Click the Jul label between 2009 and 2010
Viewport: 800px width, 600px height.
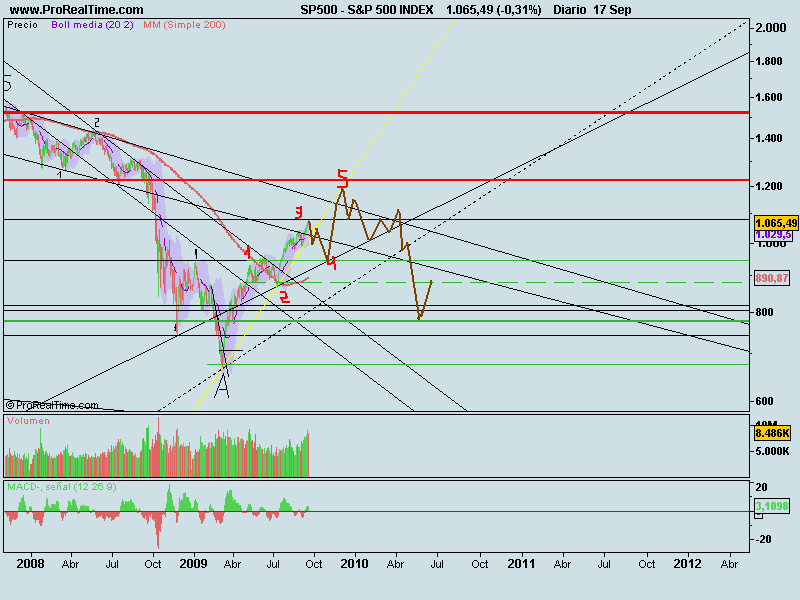coord(273,564)
